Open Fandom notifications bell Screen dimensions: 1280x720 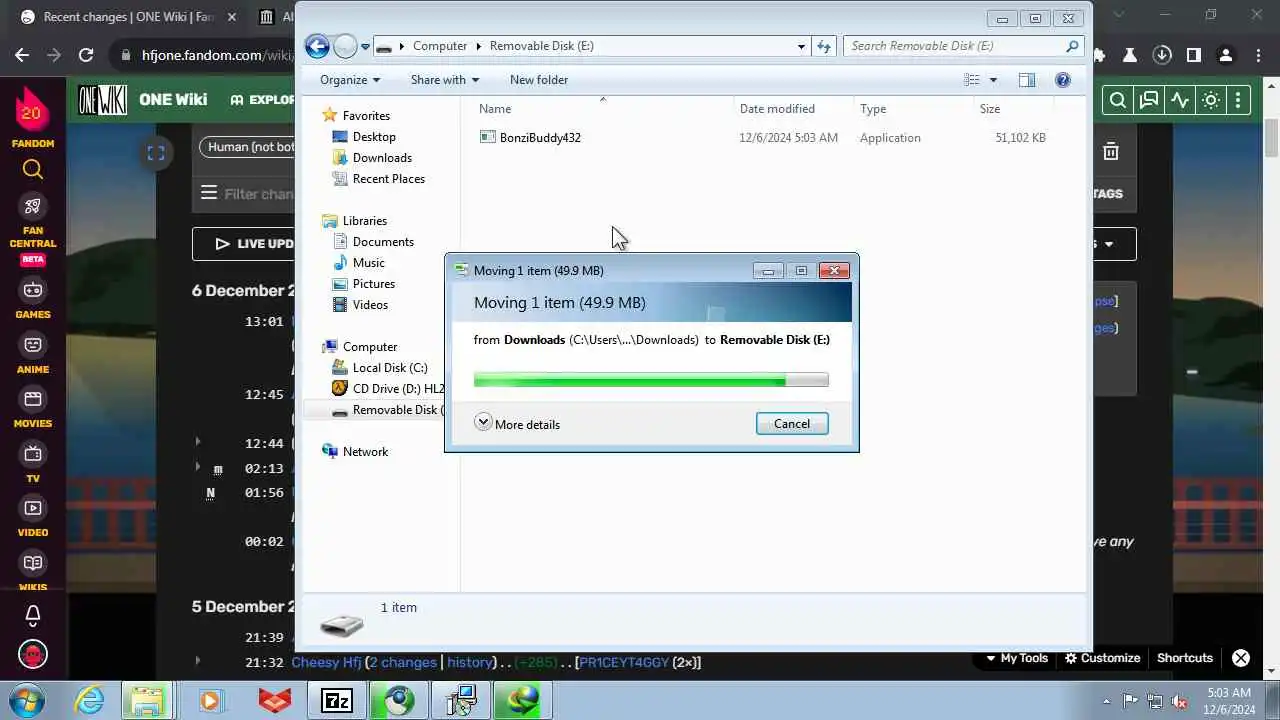[x=33, y=615]
